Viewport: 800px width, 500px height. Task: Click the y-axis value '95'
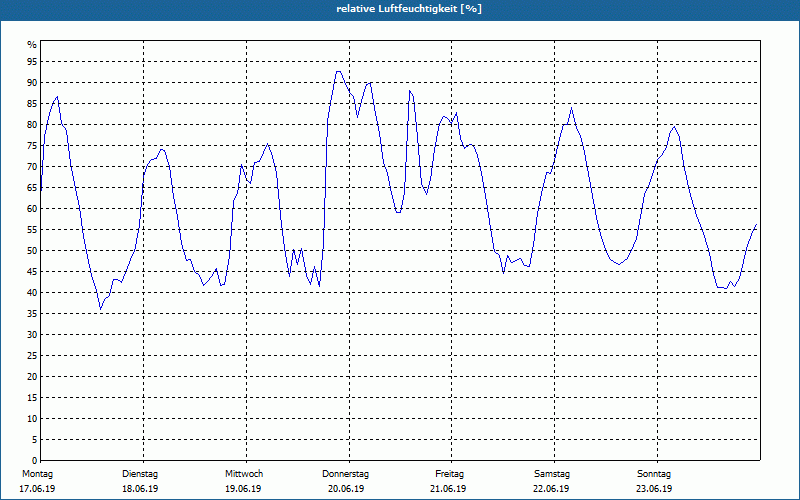tap(32, 62)
